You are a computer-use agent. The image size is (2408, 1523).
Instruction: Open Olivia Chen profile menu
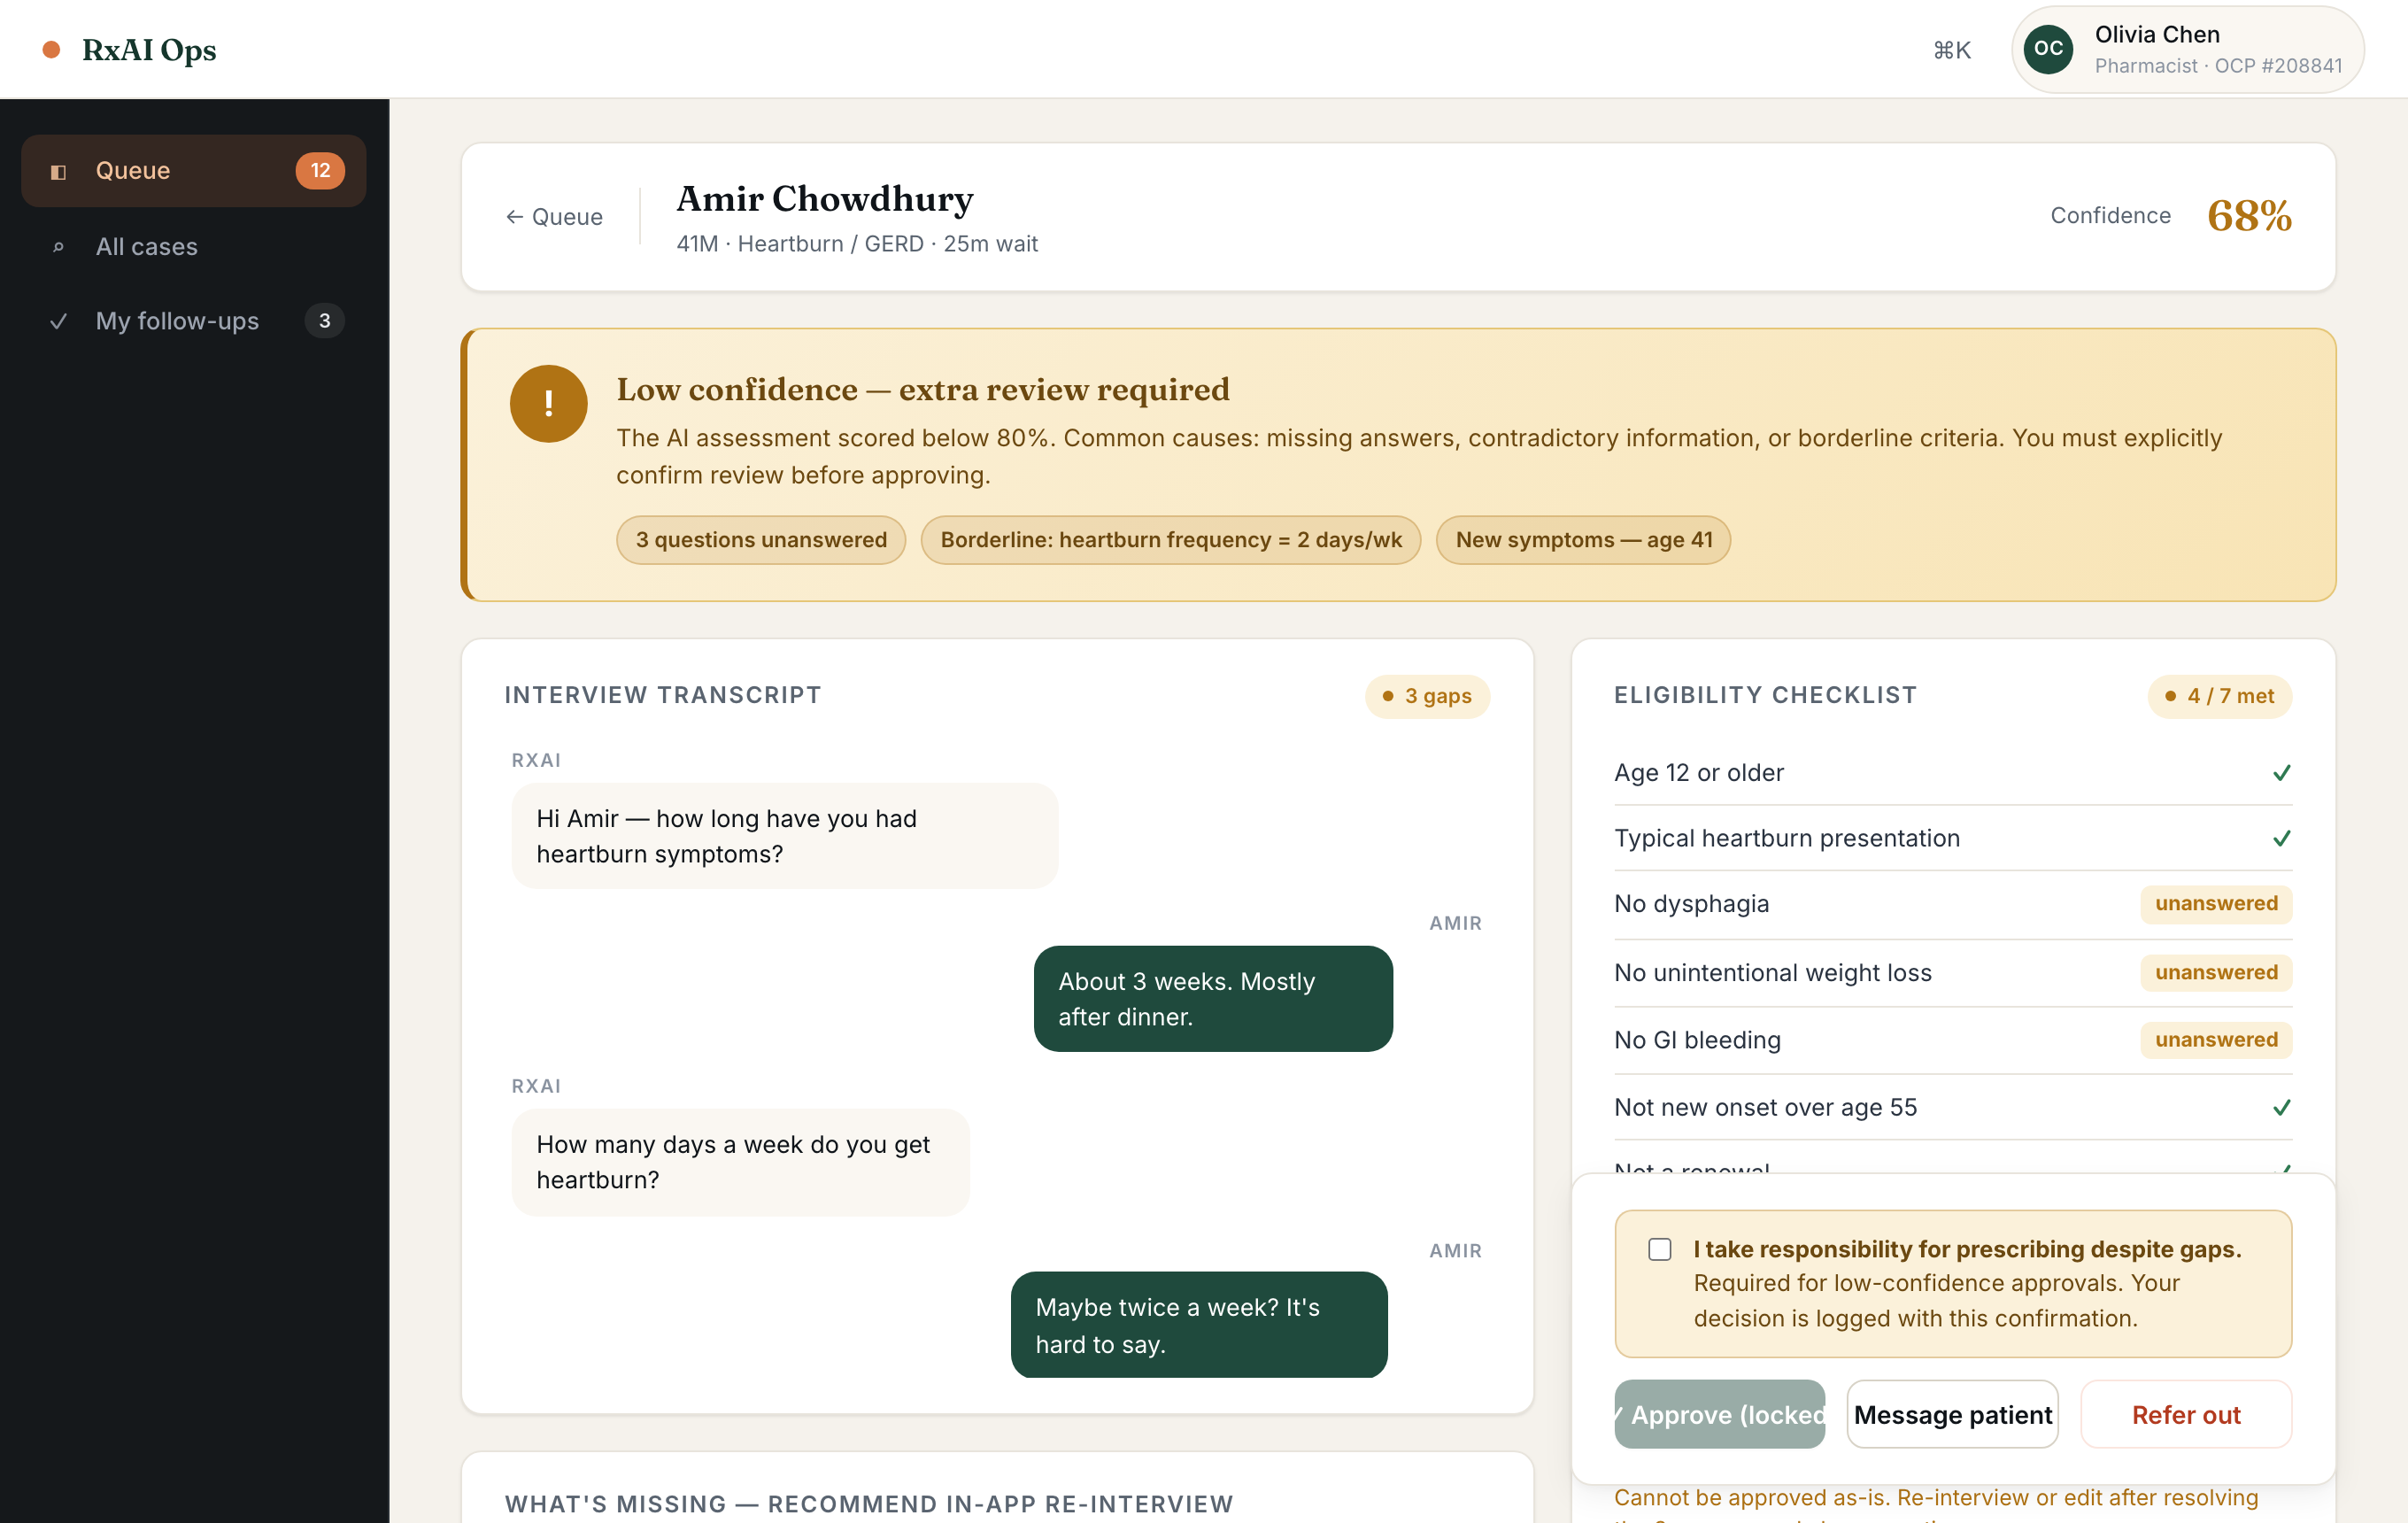(x=2187, y=49)
